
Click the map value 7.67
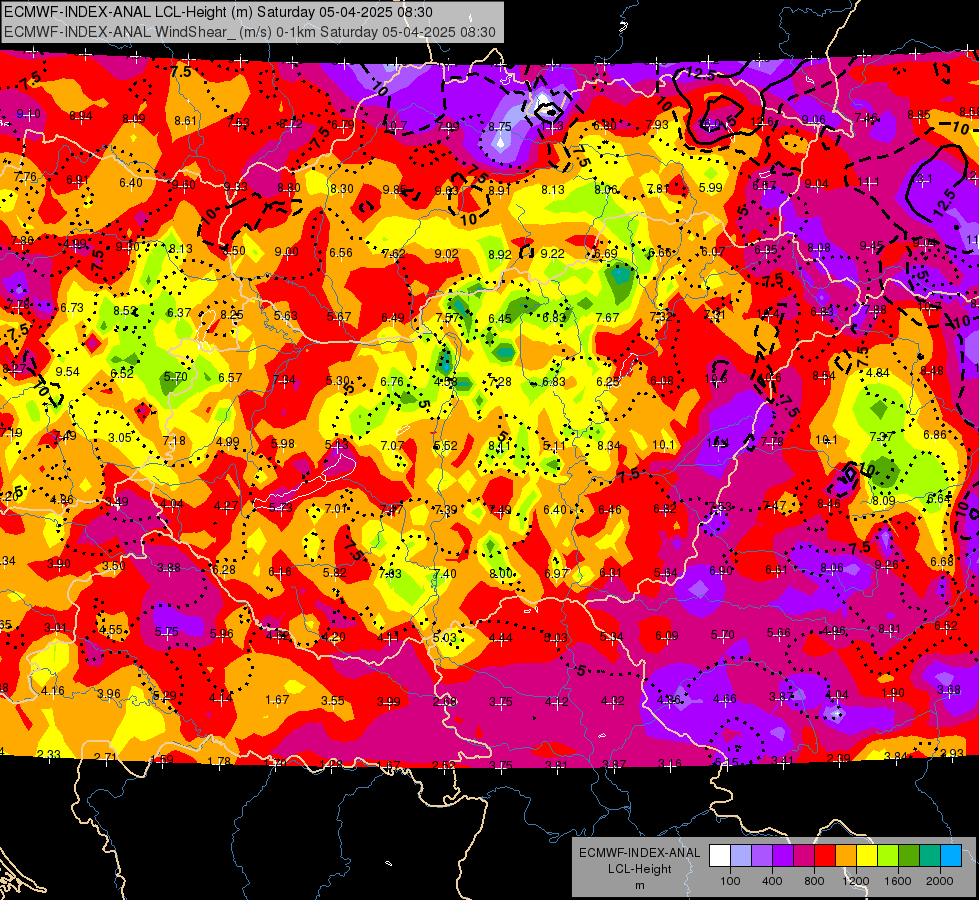pos(608,317)
